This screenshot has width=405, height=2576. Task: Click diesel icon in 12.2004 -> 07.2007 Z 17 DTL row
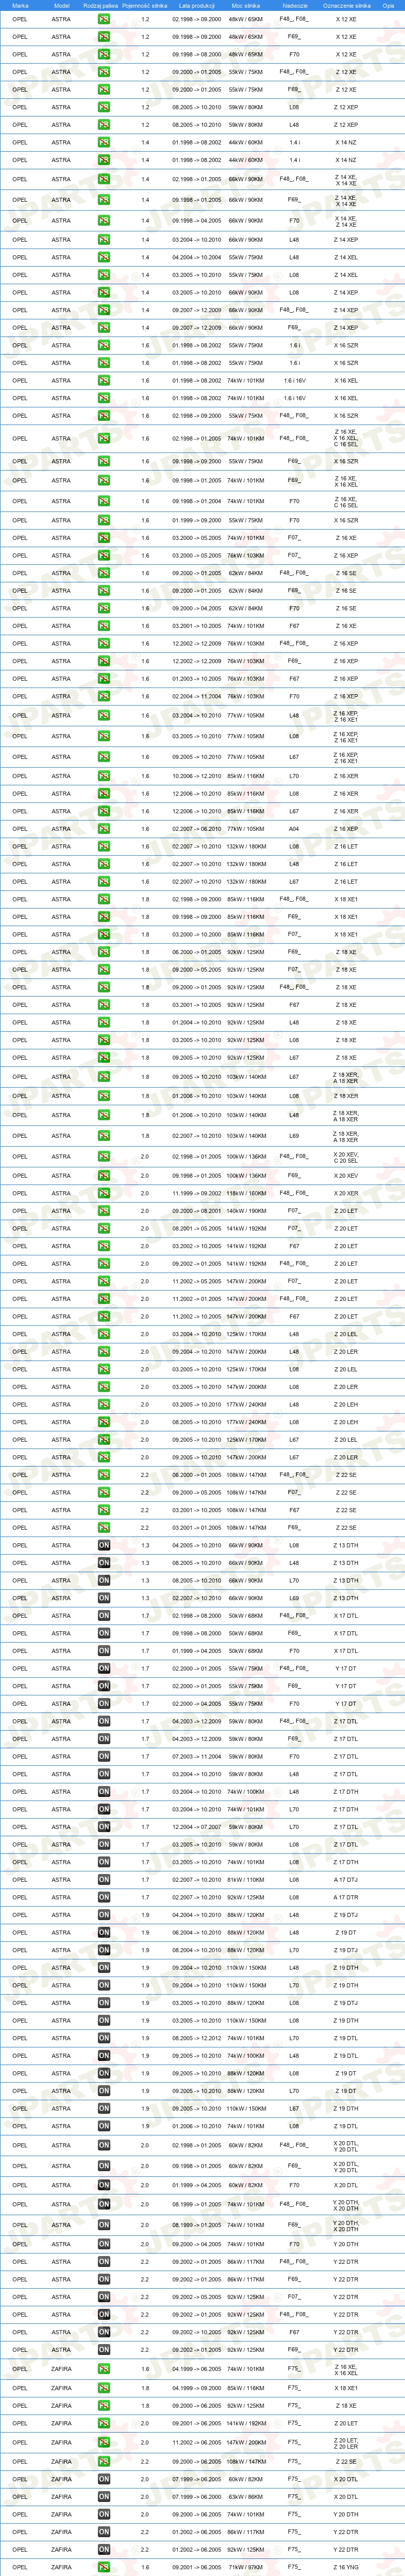(x=104, y=1827)
